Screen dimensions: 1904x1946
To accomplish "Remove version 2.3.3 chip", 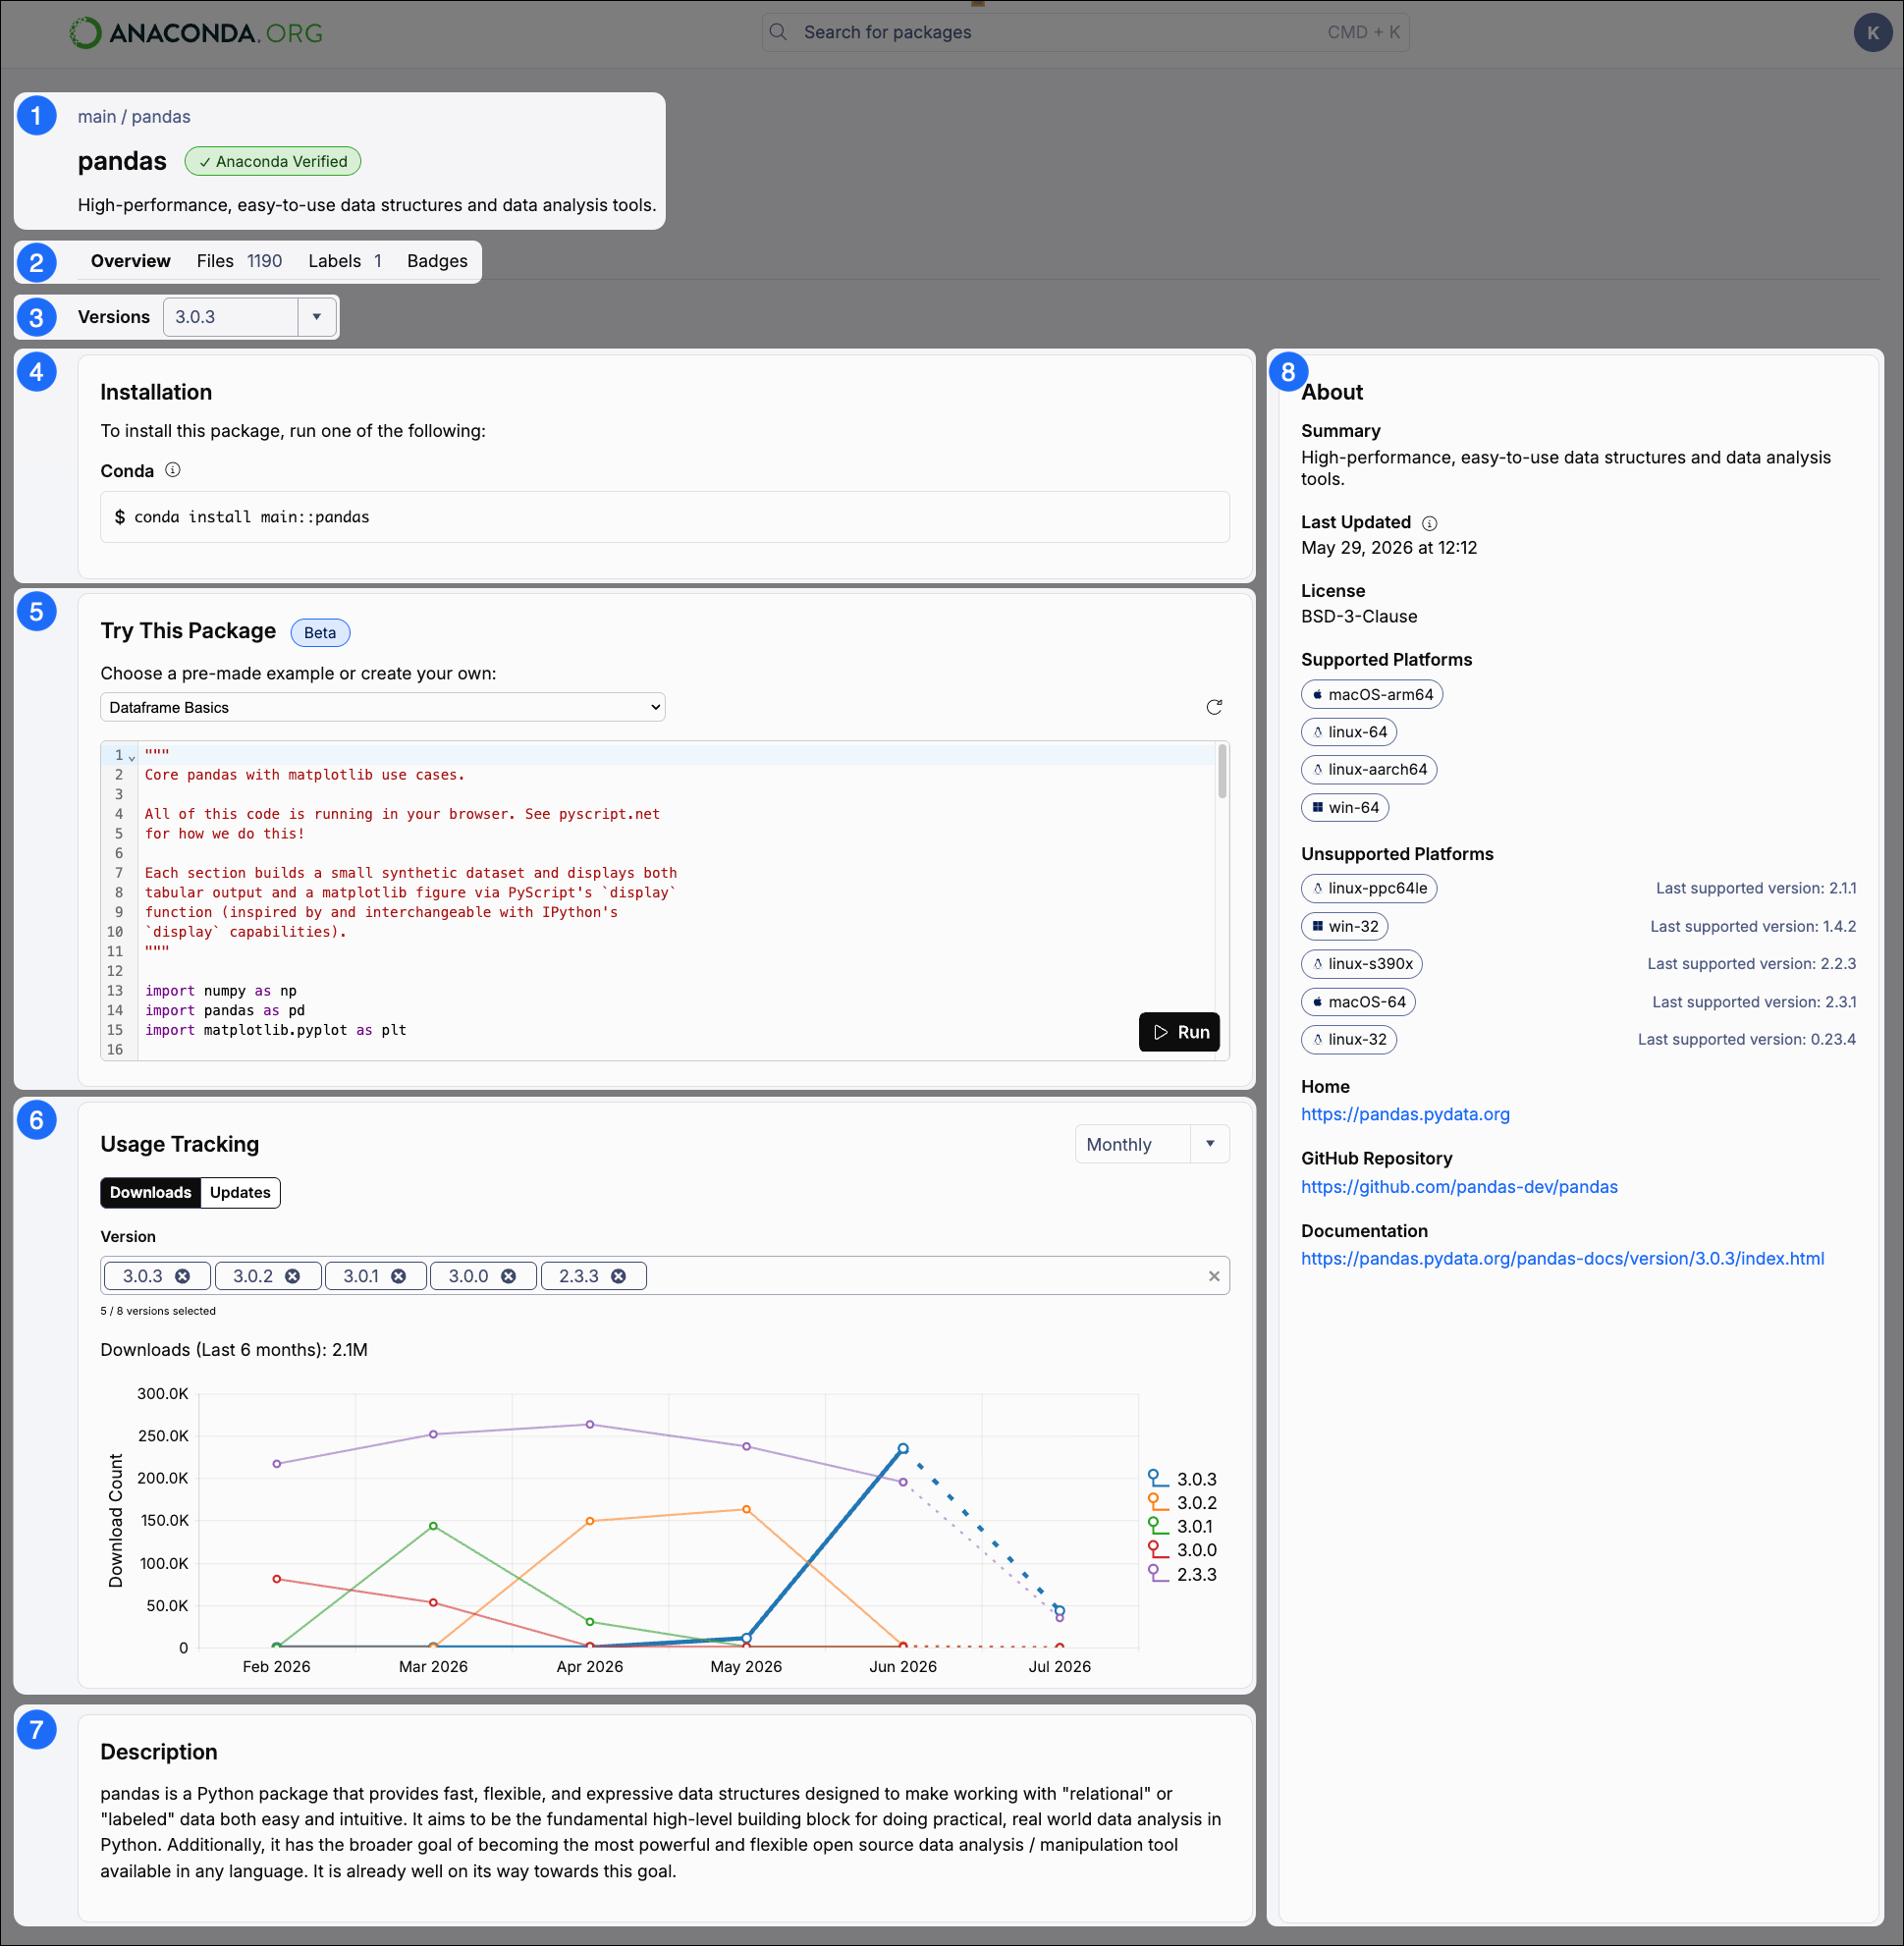I will [x=619, y=1276].
